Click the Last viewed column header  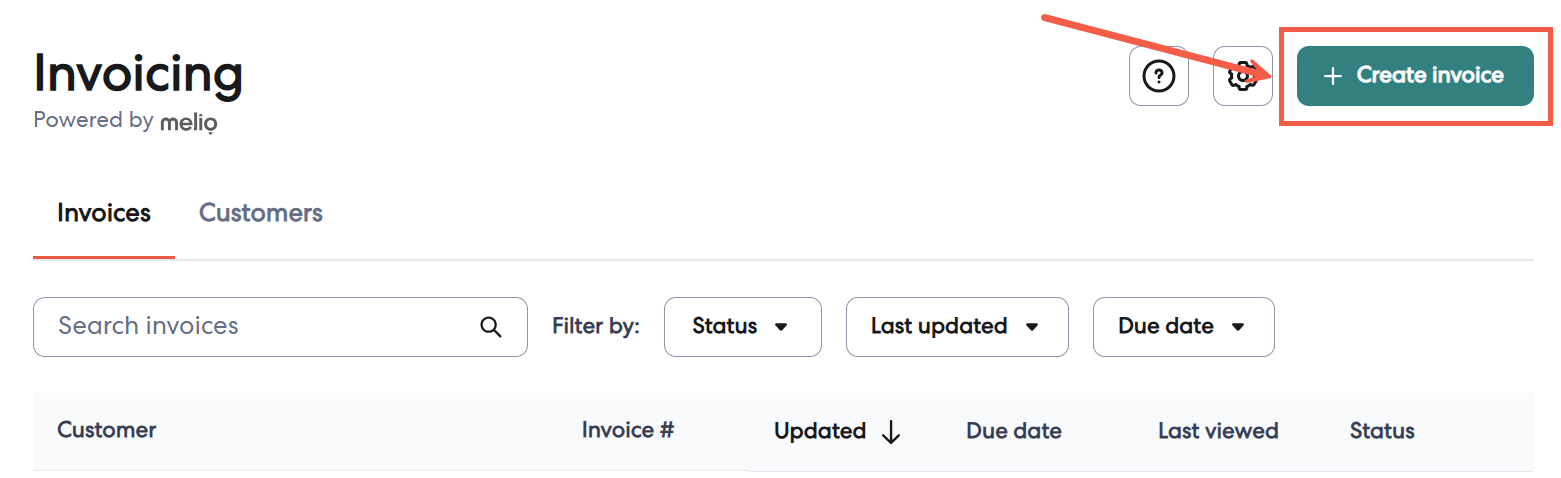(x=1218, y=431)
